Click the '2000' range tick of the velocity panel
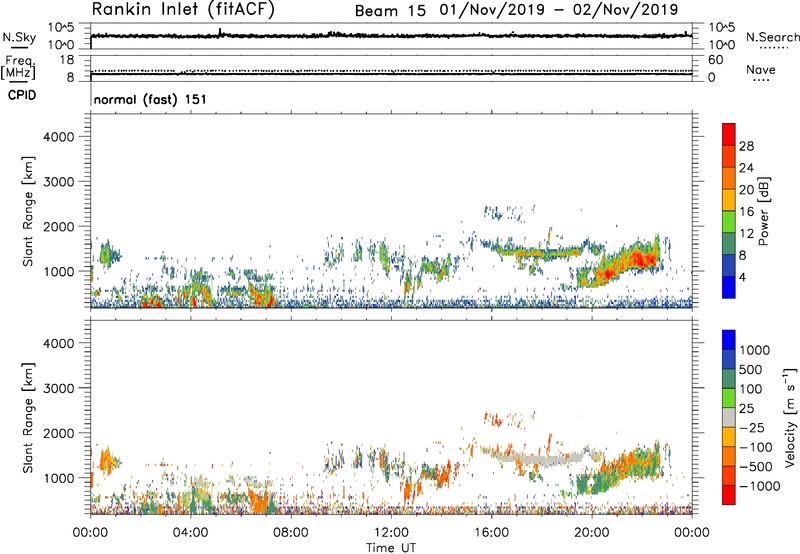800x554 pixels. tap(59, 433)
